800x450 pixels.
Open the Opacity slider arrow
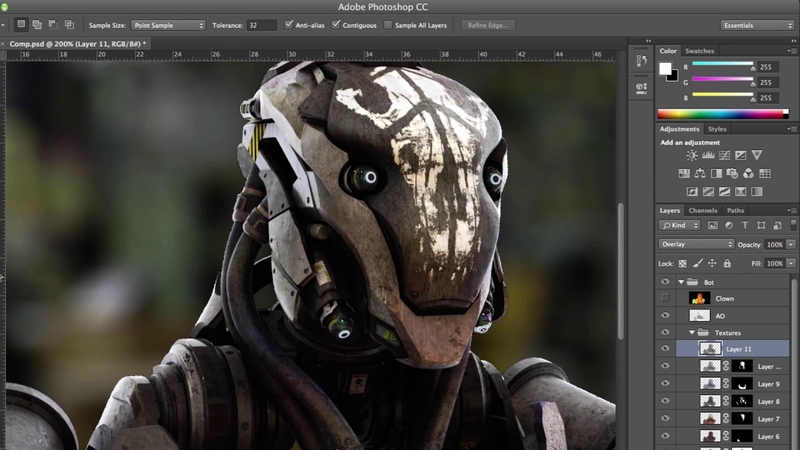(x=791, y=244)
